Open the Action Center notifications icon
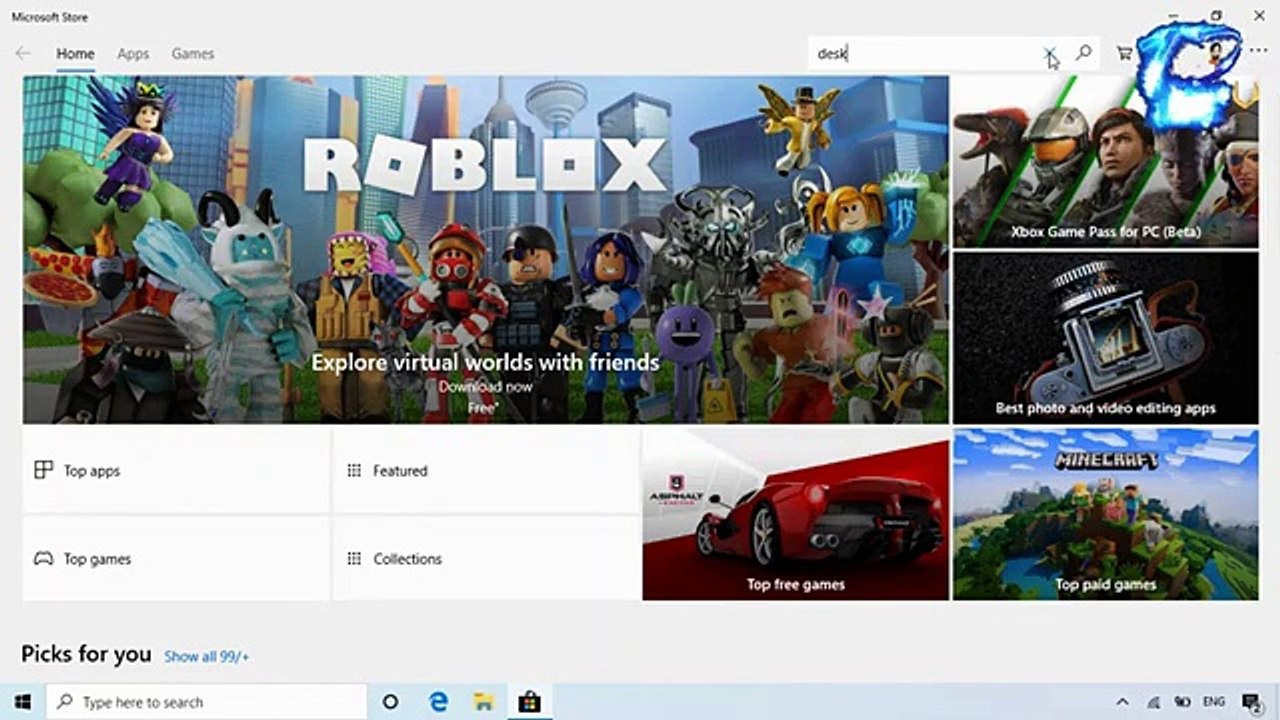The height and width of the screenshot is (720, 1280). click(1251, 702)
